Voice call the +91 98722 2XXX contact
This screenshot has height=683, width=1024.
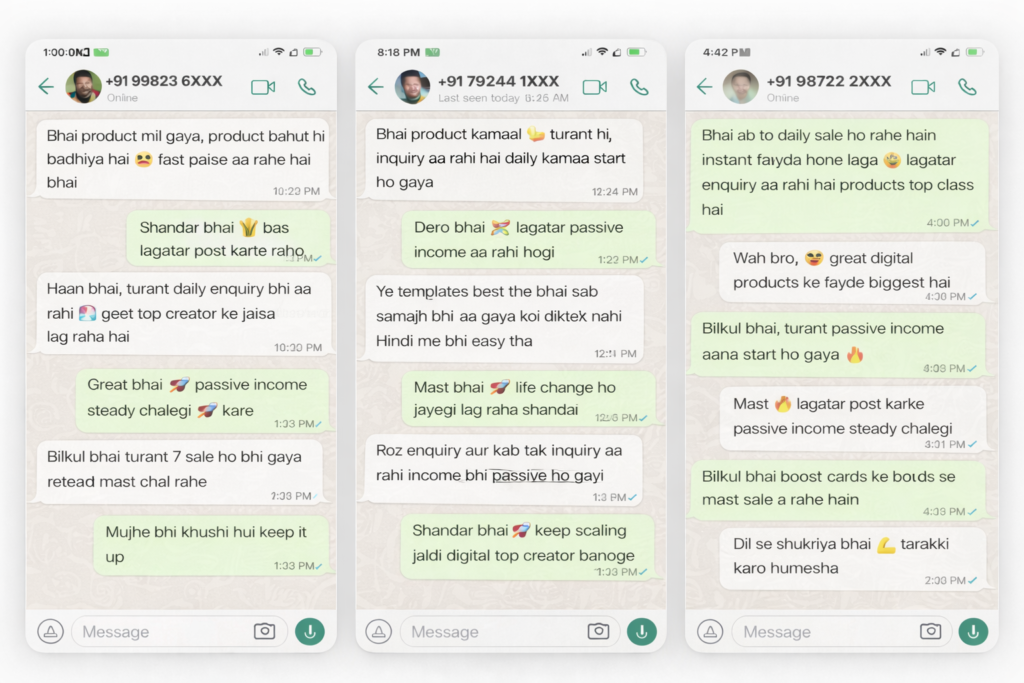[967, 87]
